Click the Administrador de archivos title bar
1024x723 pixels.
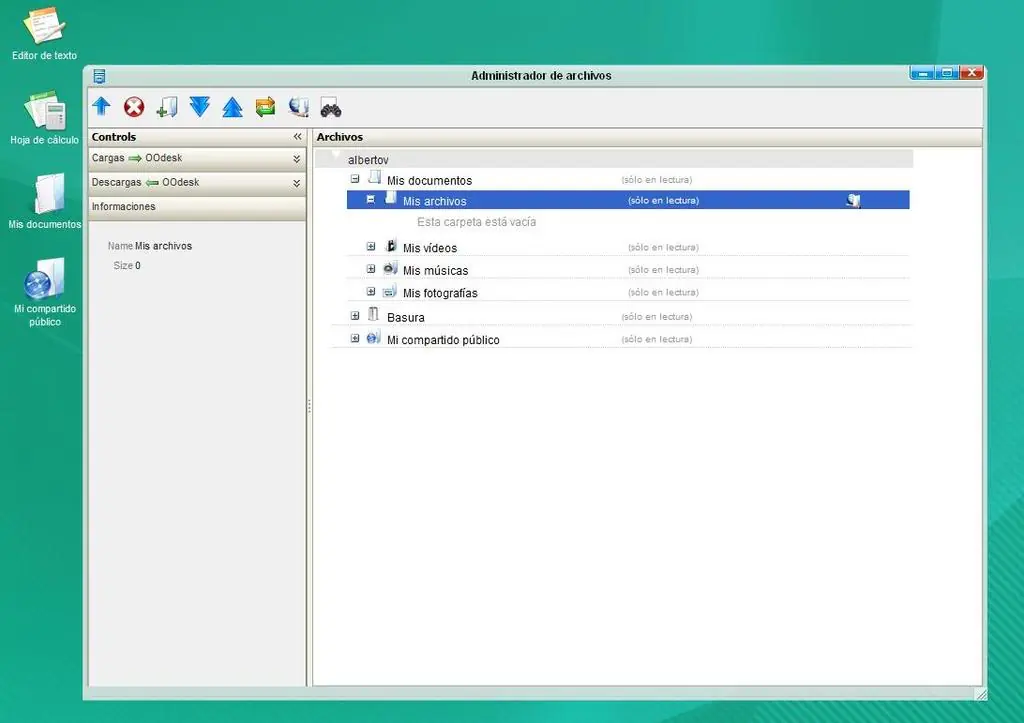coord(541,76)
